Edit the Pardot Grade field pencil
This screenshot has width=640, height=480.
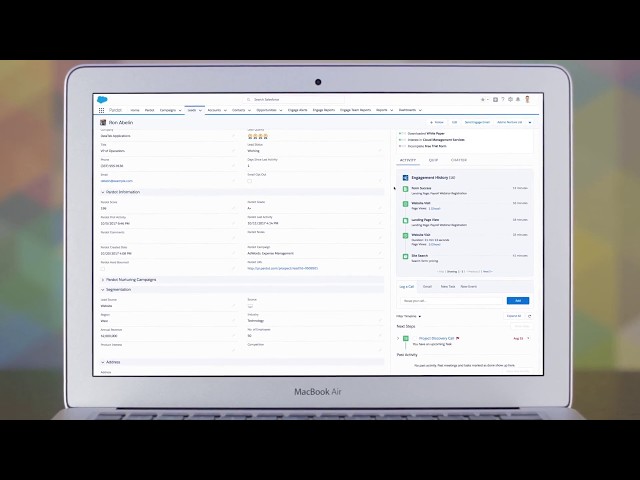380,208
